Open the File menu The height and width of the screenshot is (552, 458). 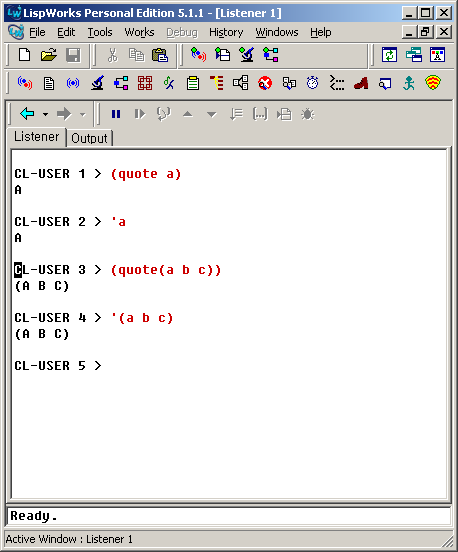[37, 32]
